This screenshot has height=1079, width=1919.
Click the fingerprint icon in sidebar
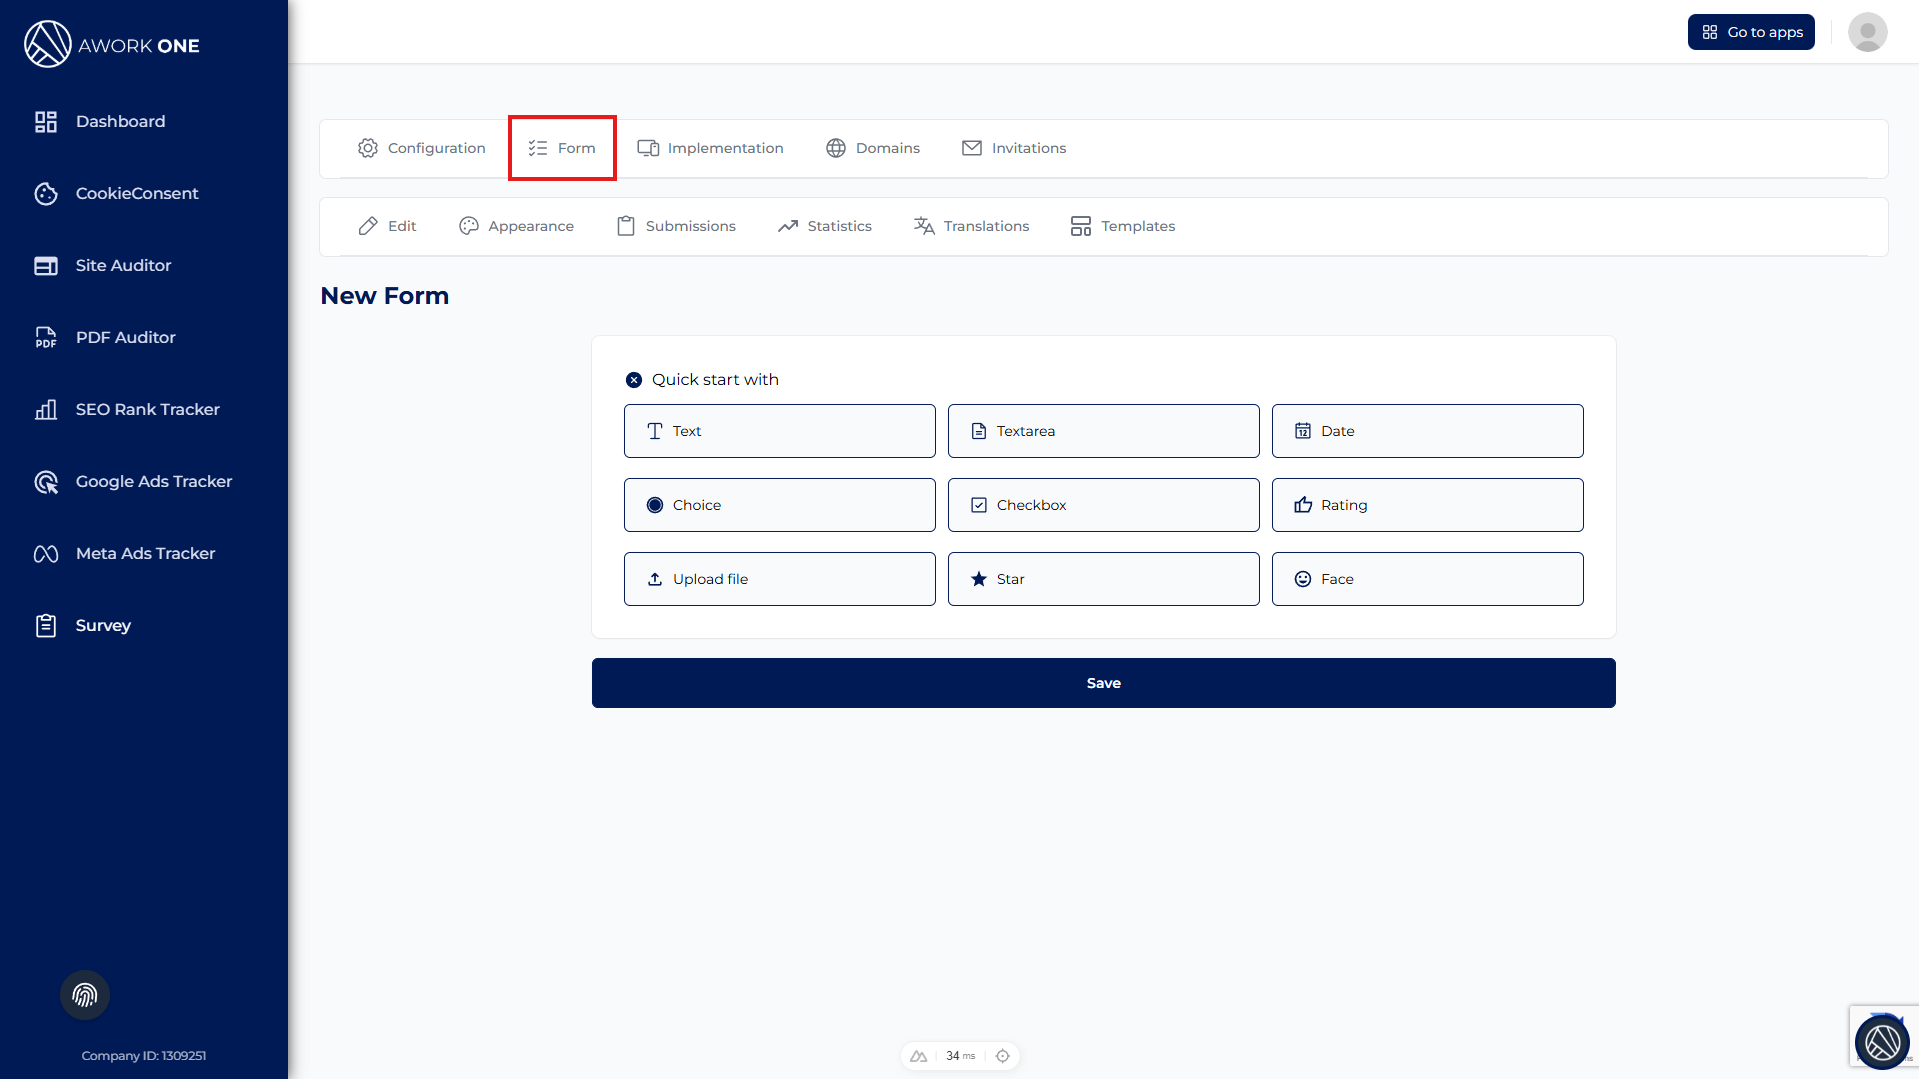click(x=85, y=995)
